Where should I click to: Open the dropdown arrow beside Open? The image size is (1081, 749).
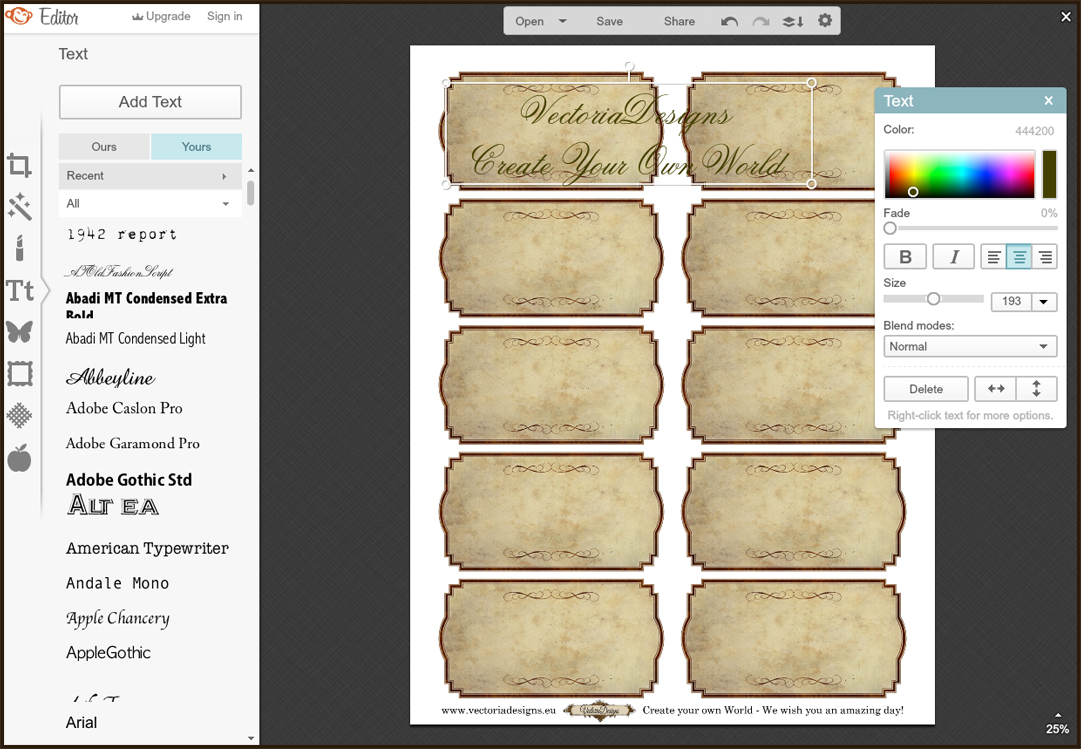(x=563, y=21)
